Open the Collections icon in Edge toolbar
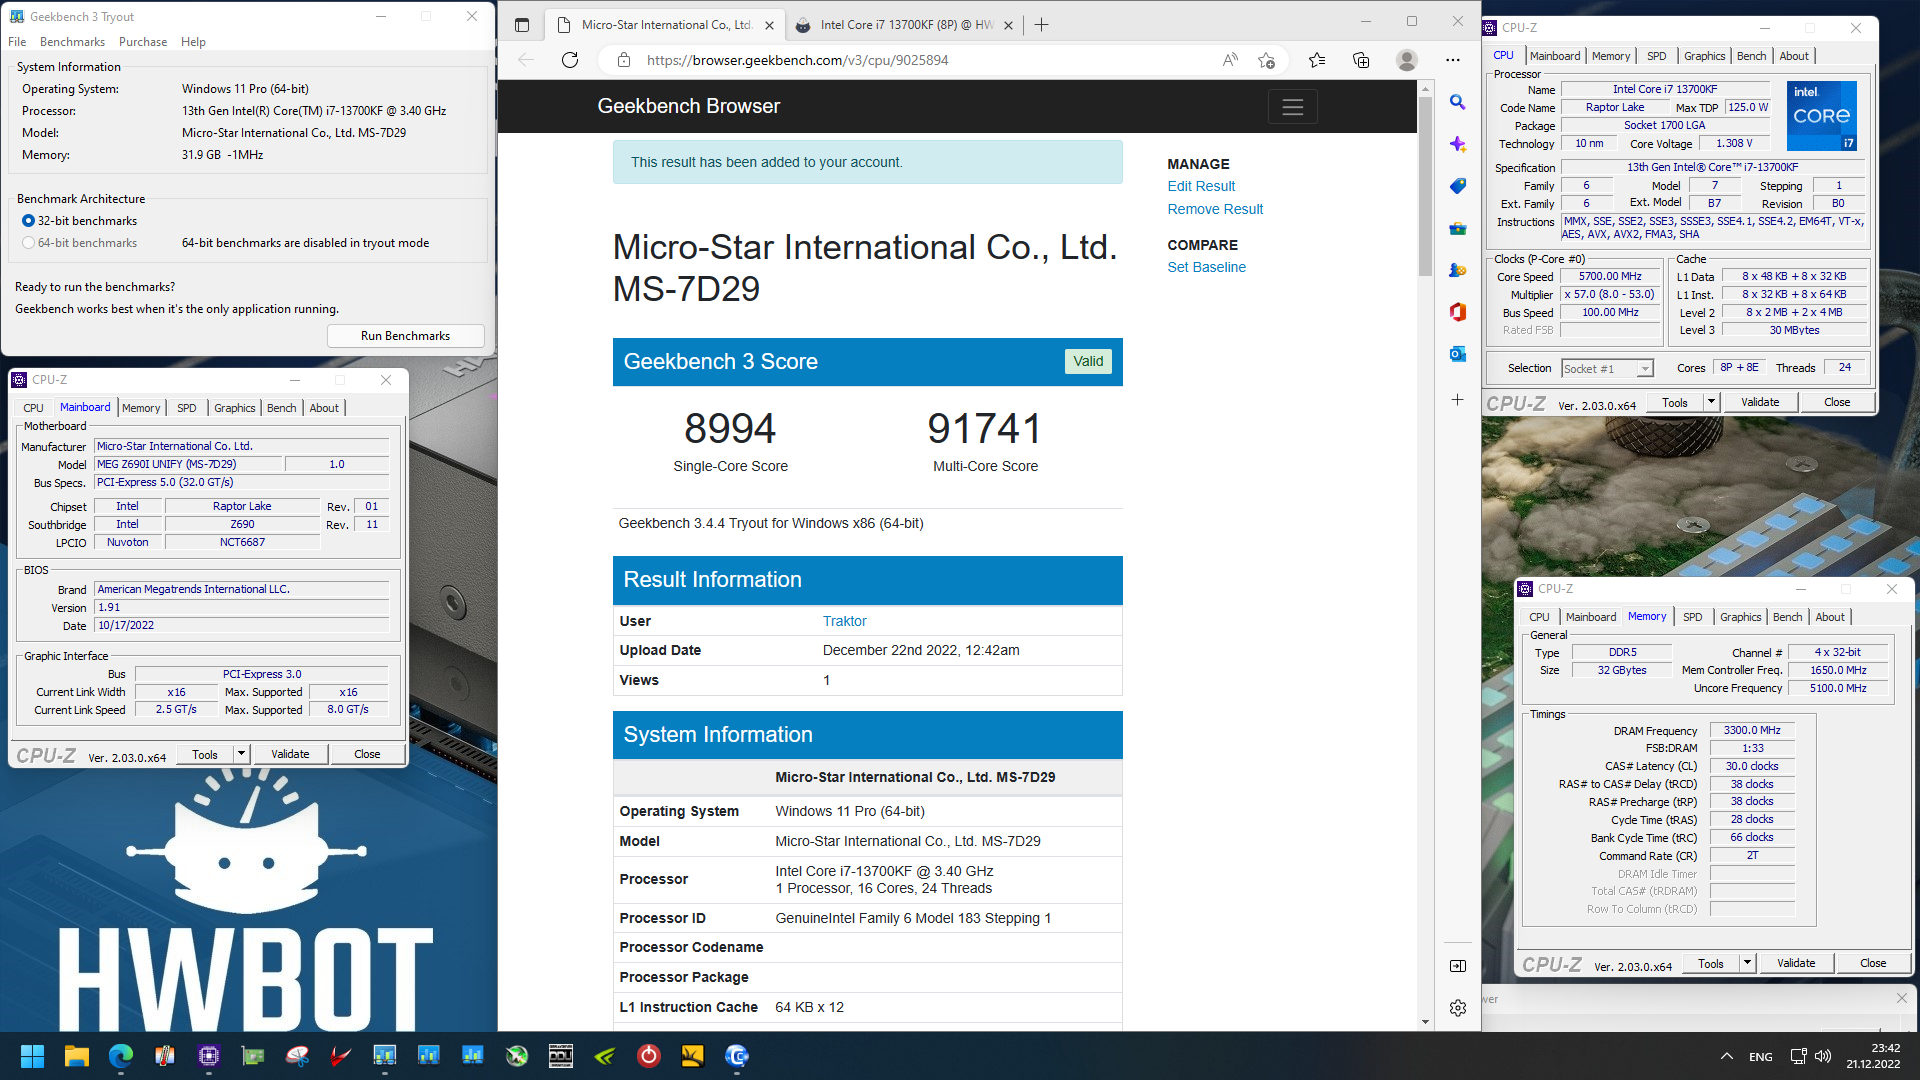Screen dimensions: 1920x1080 pos(1361,60)
